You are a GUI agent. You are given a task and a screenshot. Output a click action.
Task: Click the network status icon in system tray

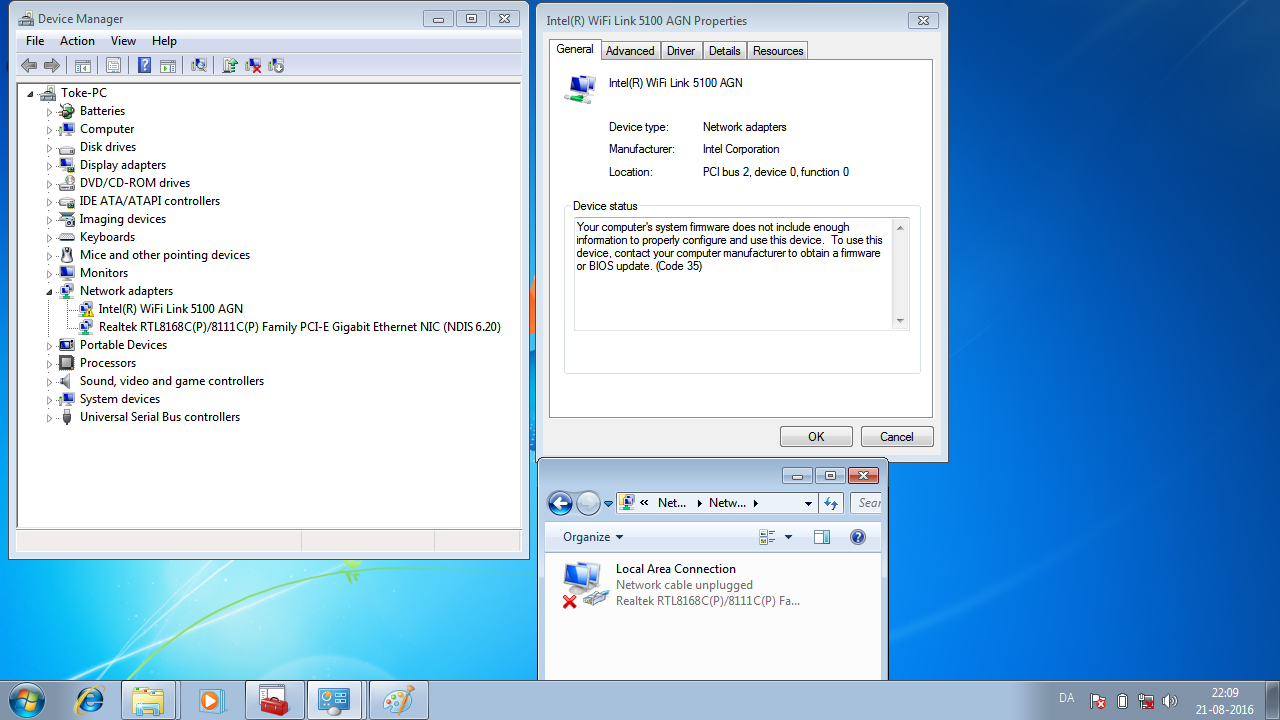click(1146, 701)
